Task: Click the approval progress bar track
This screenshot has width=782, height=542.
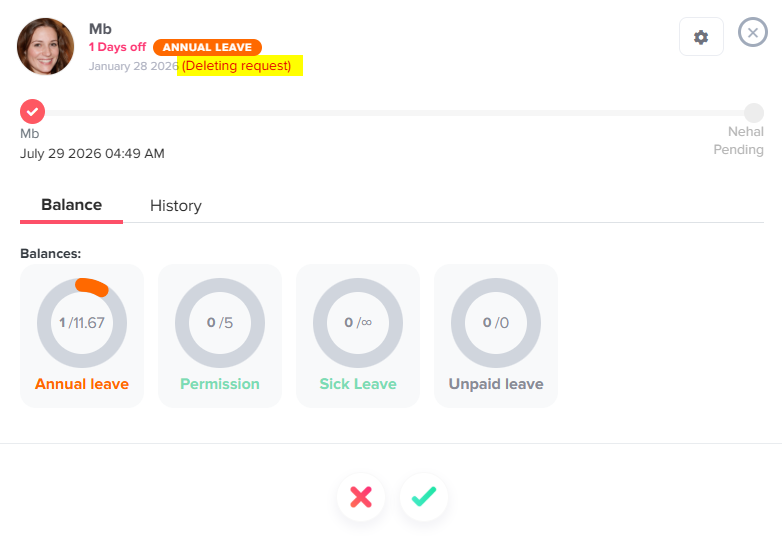Action: pyautogui.click(x=394, y=113)
